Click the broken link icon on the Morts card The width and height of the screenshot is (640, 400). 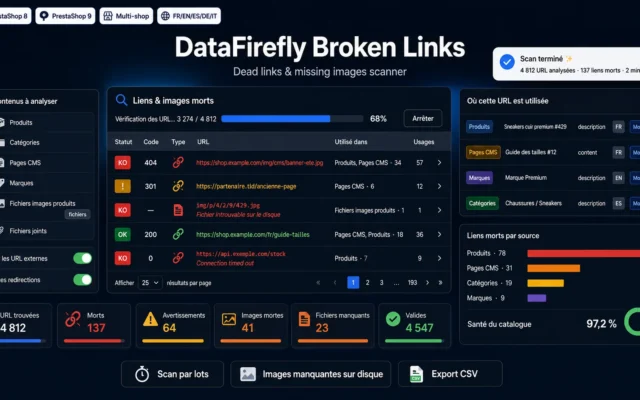[73, 319]
